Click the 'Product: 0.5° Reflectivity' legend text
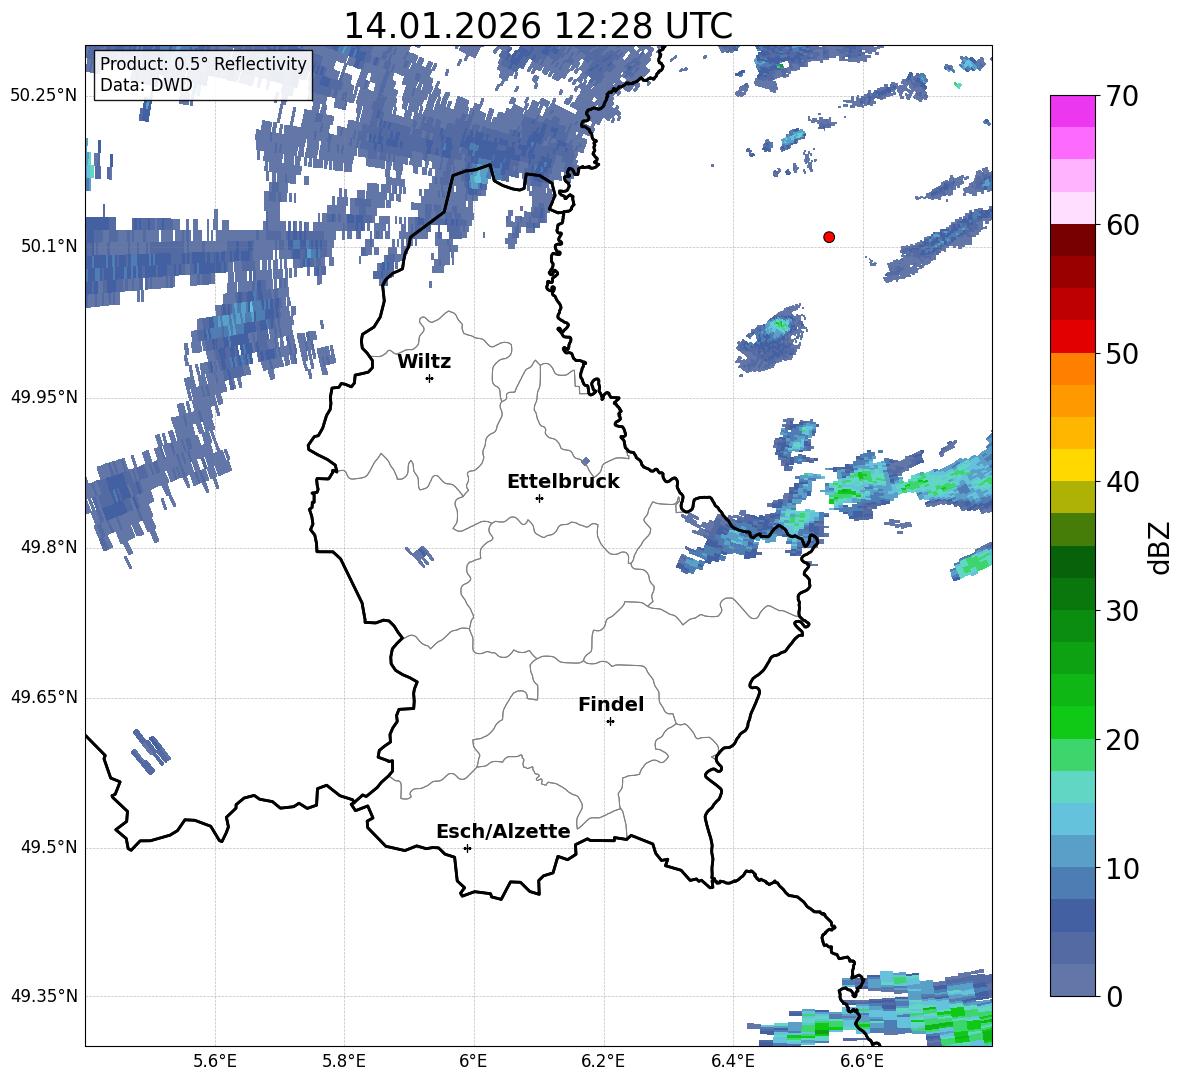Viewport: 1184px width, 1081px height. (203, 63)
